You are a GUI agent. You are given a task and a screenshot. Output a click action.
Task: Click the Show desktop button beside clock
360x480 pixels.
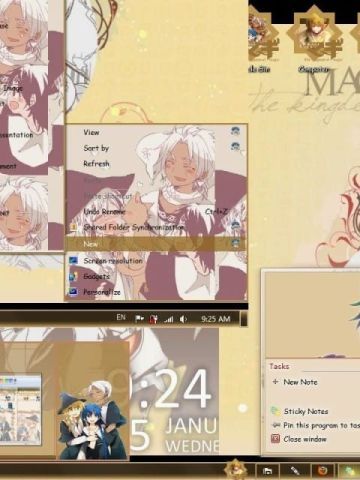244,319
